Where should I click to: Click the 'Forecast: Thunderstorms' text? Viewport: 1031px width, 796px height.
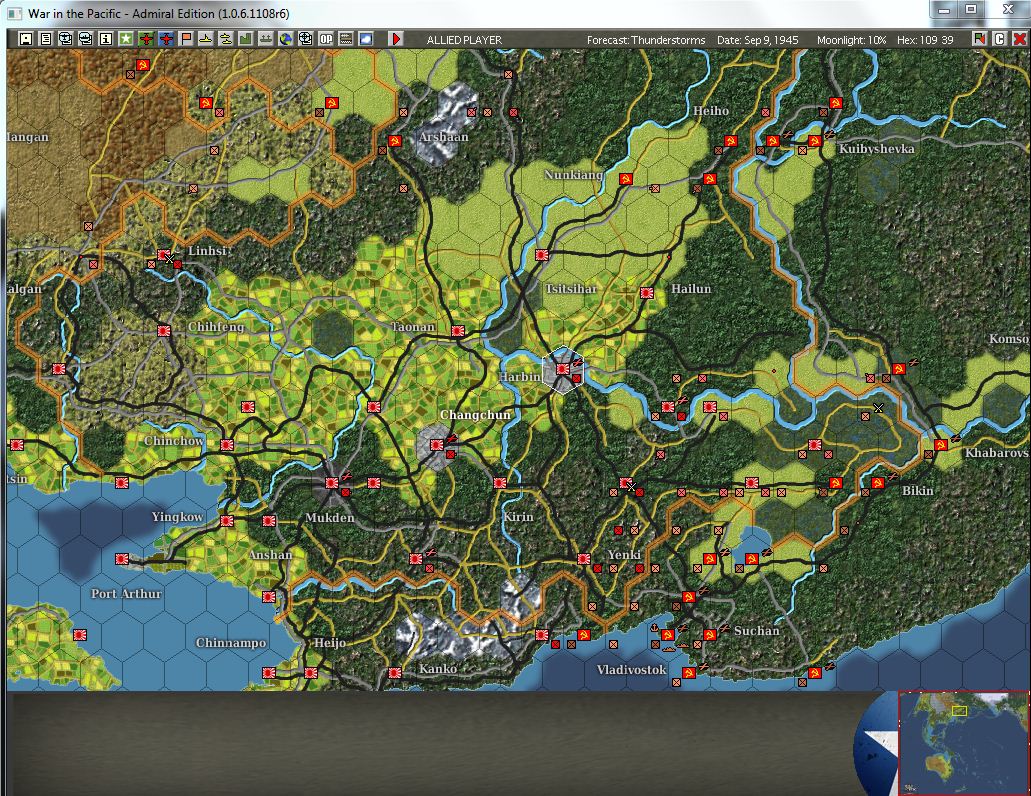pyautogui.click(x=646, y=40)
